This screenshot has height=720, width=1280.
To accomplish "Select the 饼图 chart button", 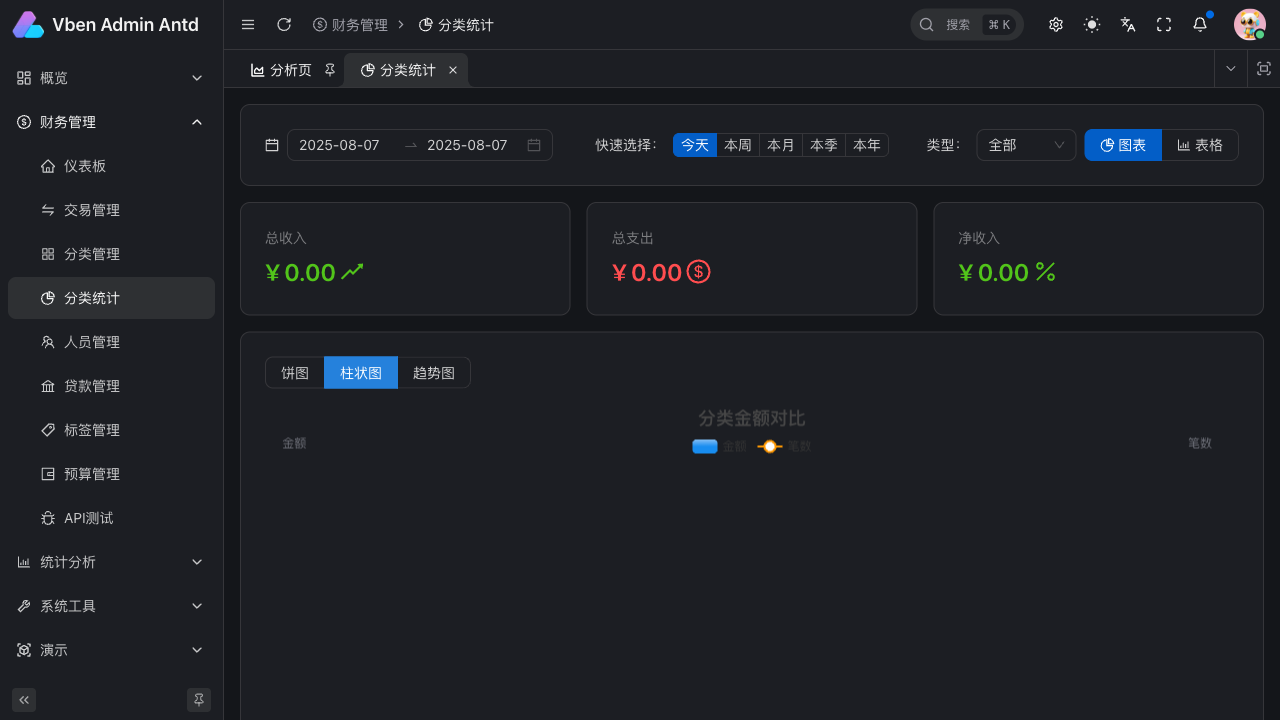I will point(295,373).
